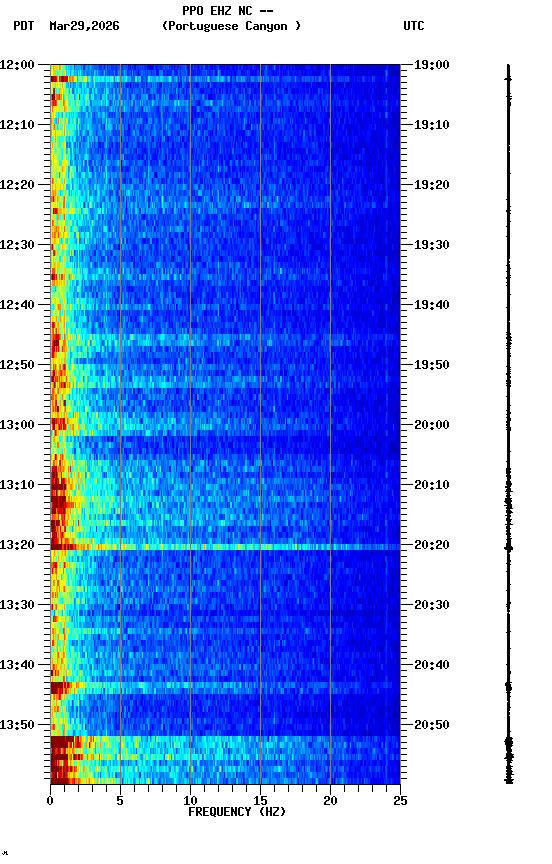Click the 13:50 PDT time label
This screenshot has height=864, width=552.
[17, 725]
